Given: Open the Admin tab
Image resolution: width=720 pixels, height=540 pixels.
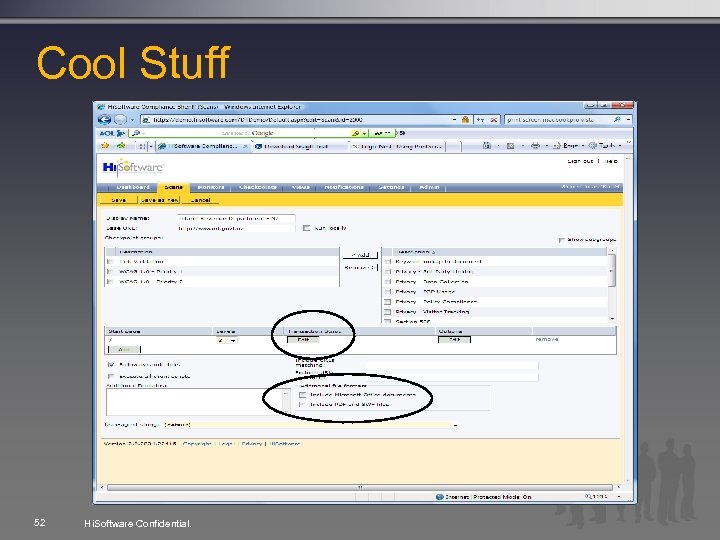Looking at the screenshot, I should 429,187.
